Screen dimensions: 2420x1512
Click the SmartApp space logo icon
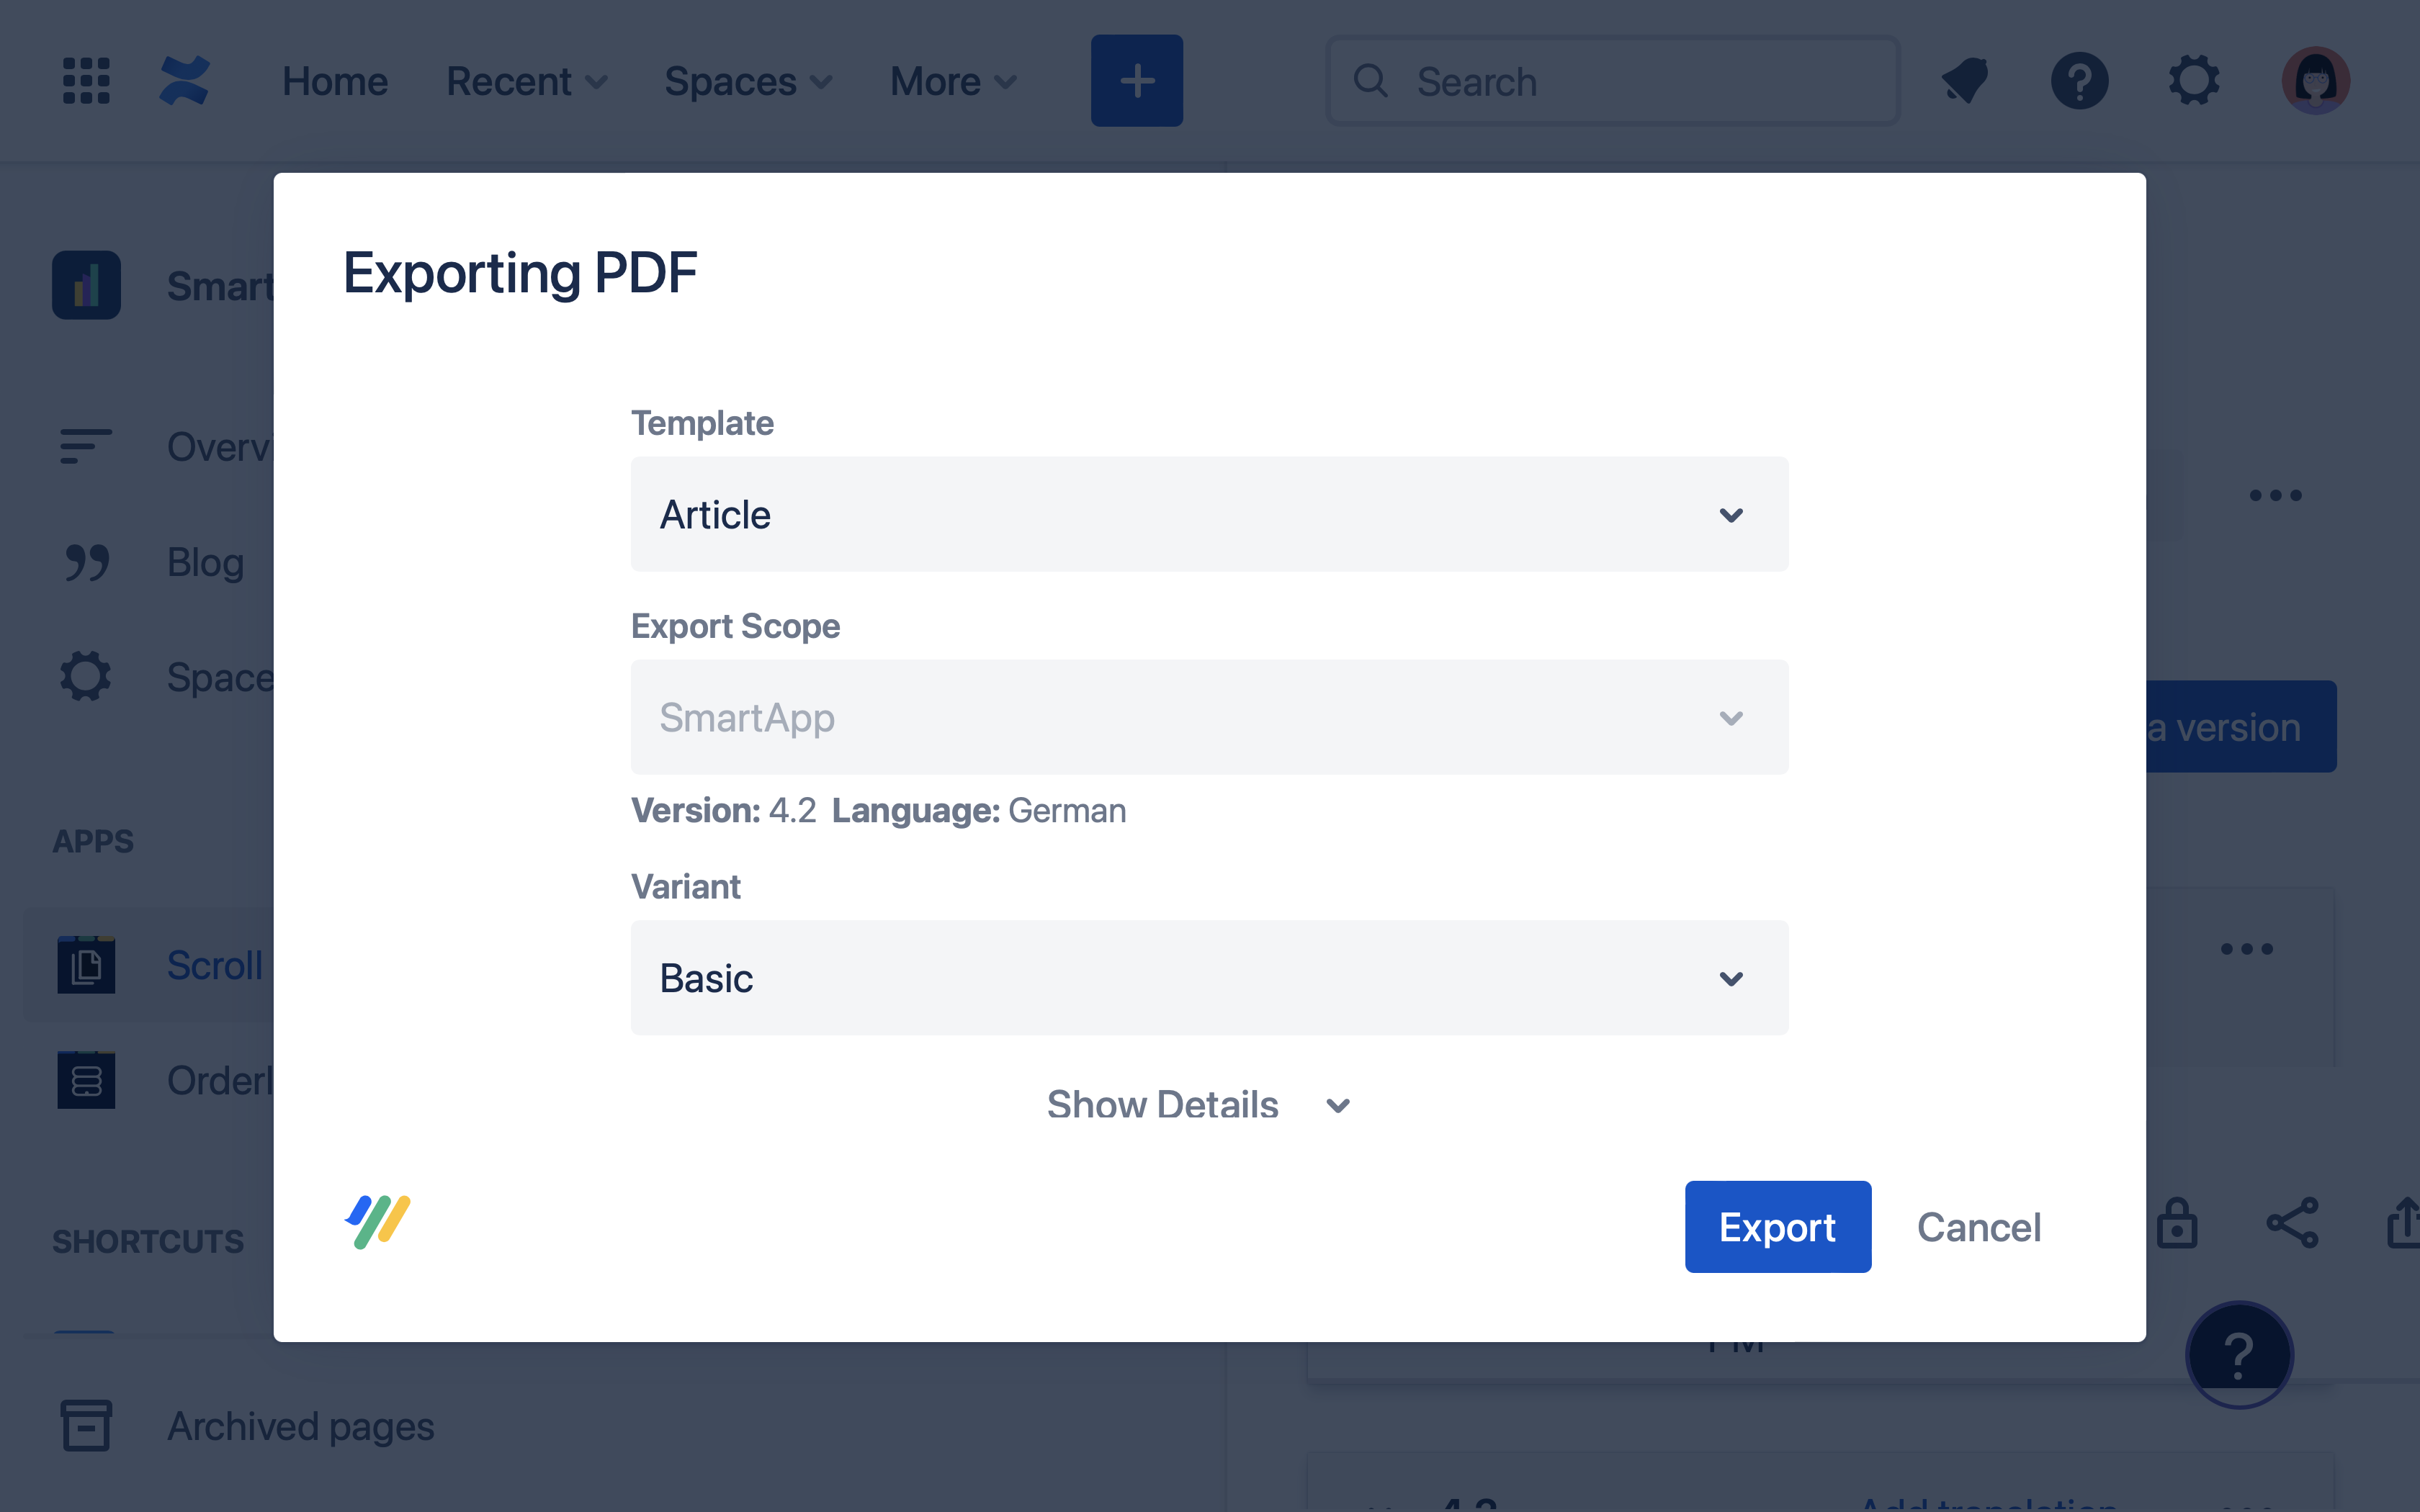click(x=87, y=285)
